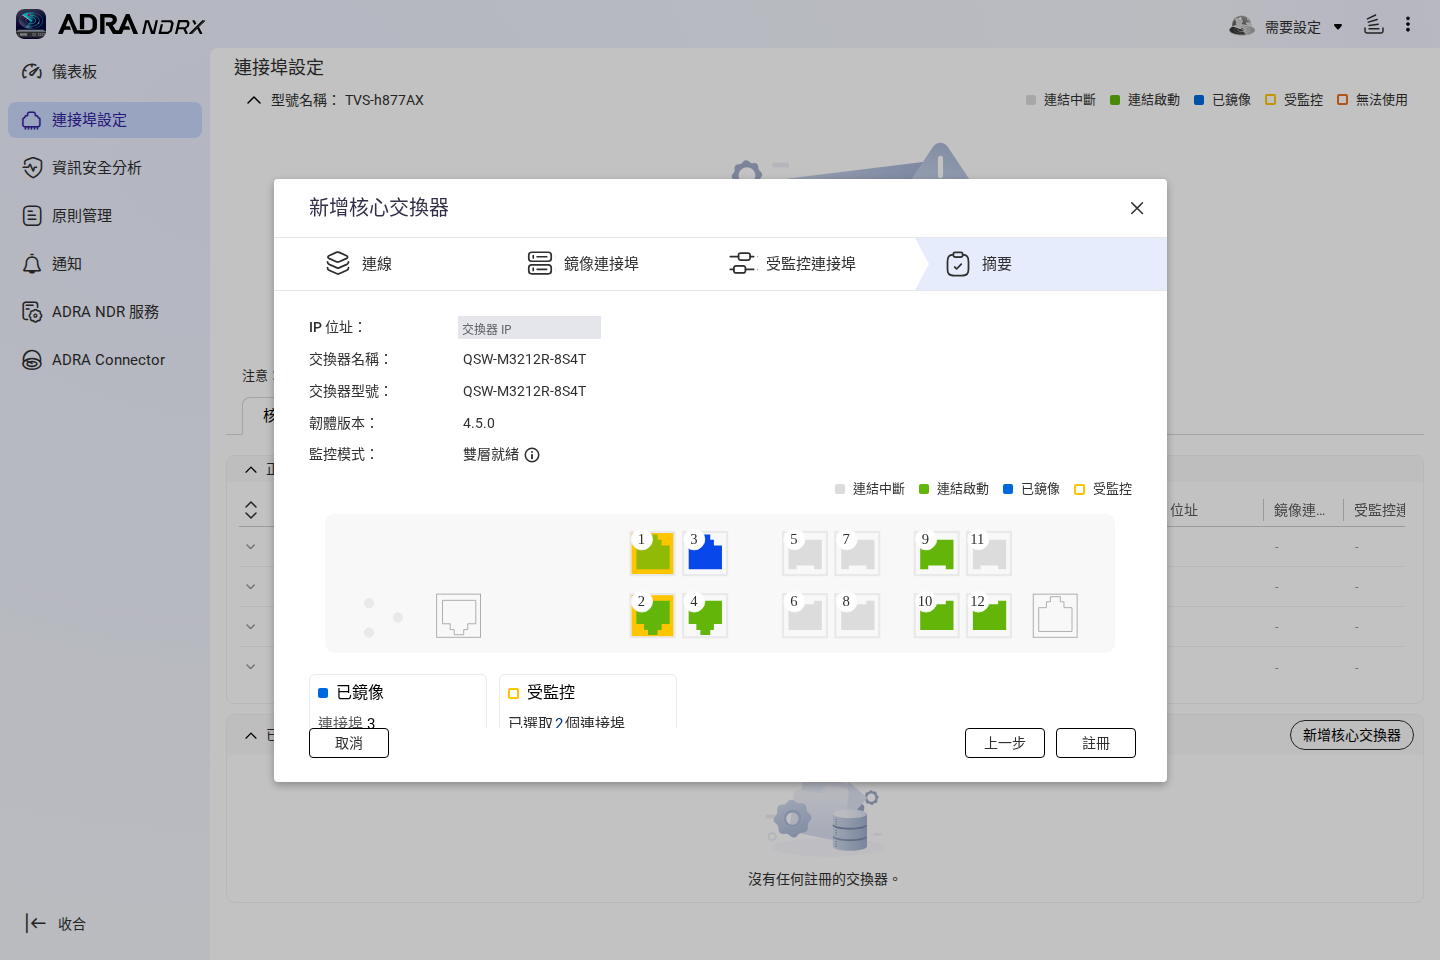Open the 需要設定 user dropdown
Viewport: 1440px width, 960px height.
pos(1286,26)
